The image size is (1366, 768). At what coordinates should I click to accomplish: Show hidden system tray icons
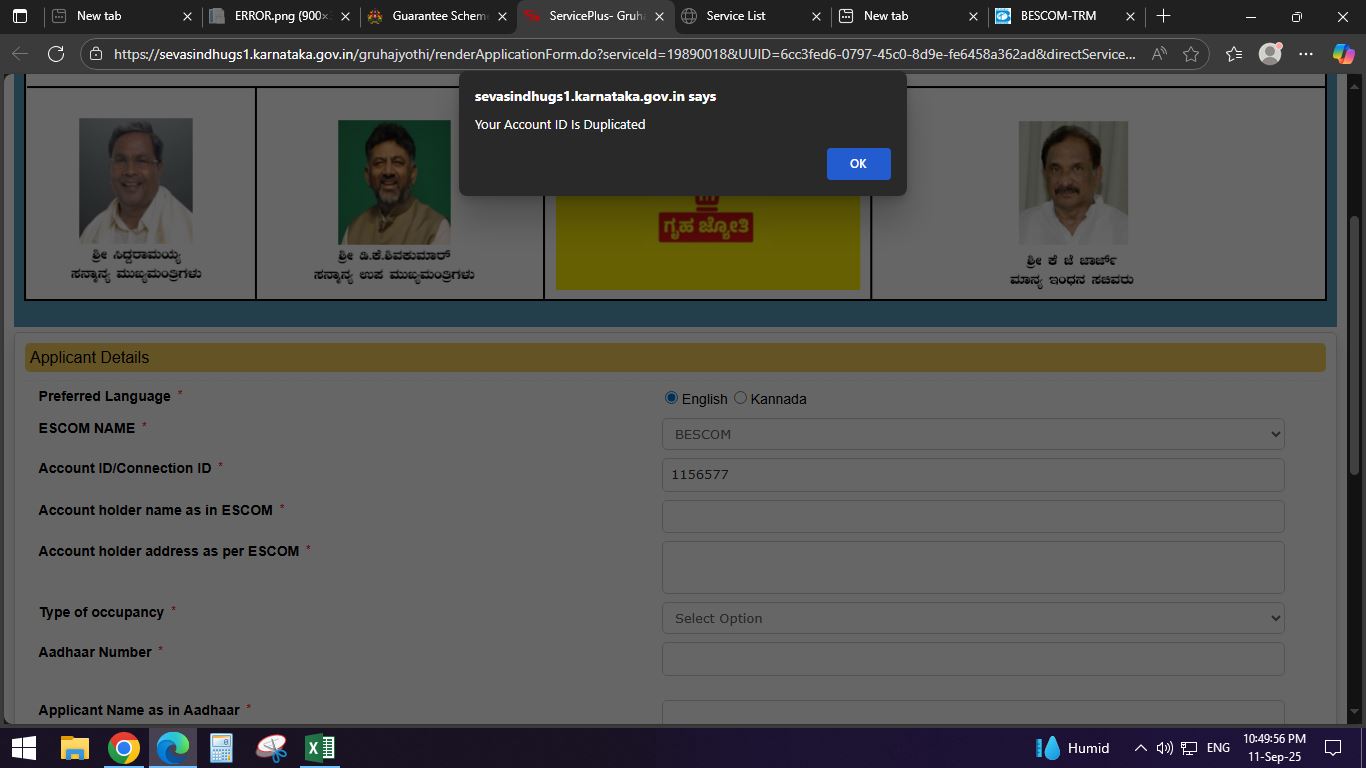pyautogui.click(x=1140, y=748)
